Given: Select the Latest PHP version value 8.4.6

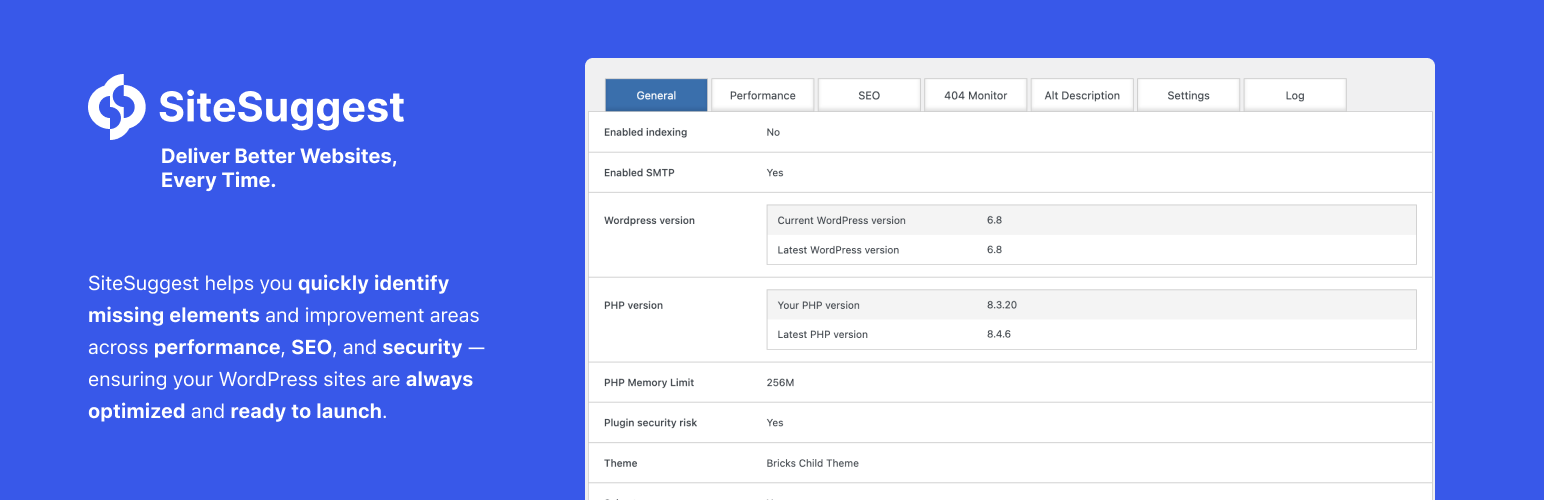Looking at the screenshot, I should click(998, 334).
